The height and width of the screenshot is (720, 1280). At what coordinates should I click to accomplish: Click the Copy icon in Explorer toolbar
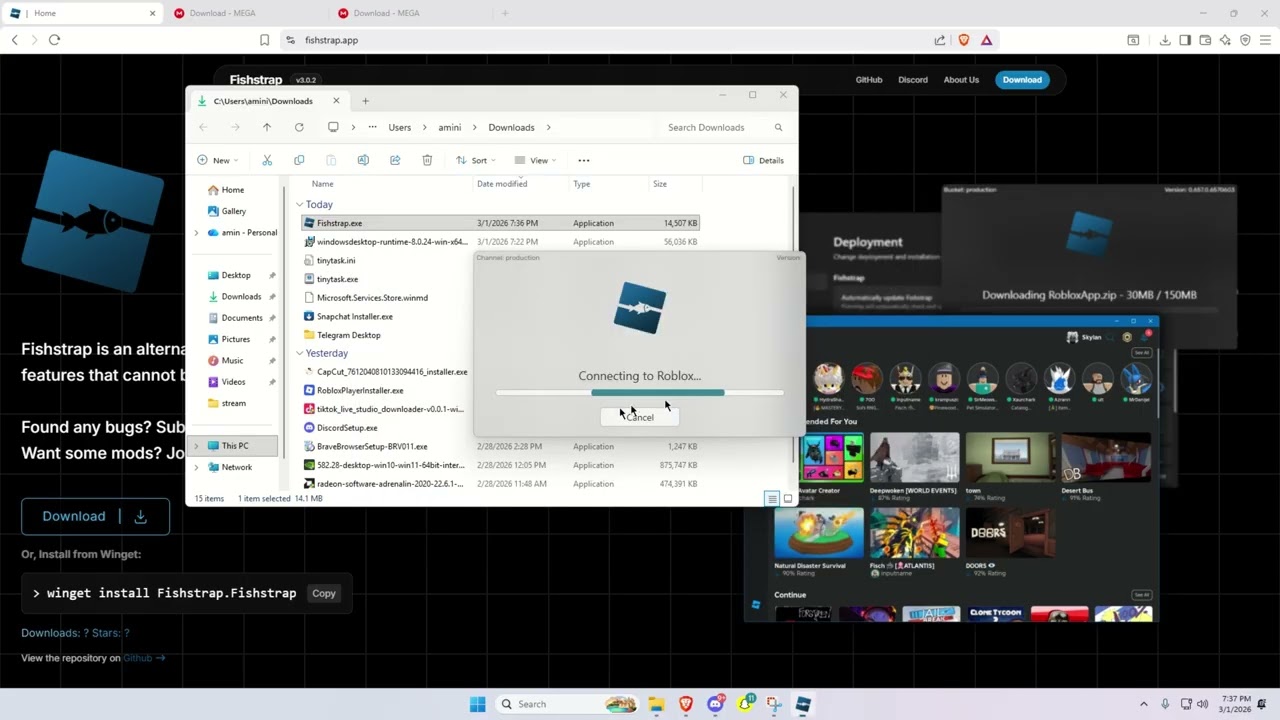coord(299,160)
